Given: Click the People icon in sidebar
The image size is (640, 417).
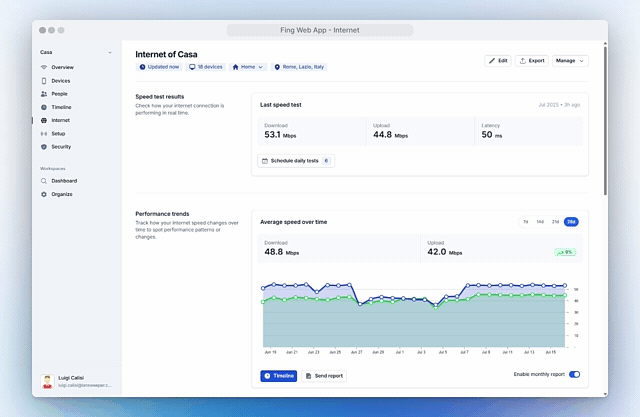Looking at the screenshot, I should pos(44,94).
